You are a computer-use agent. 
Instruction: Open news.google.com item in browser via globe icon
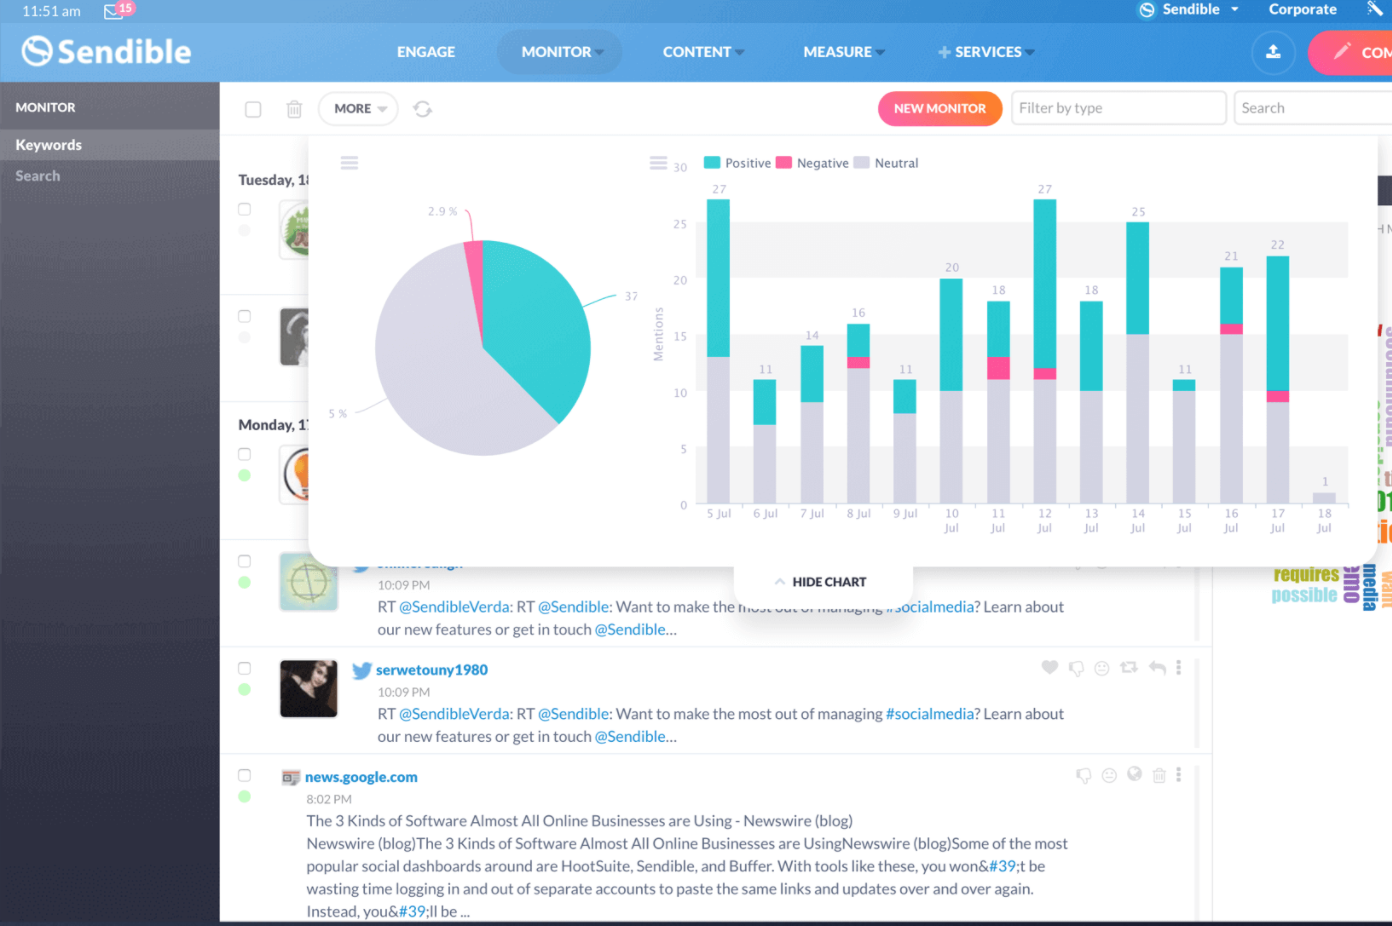[1134, 774]
